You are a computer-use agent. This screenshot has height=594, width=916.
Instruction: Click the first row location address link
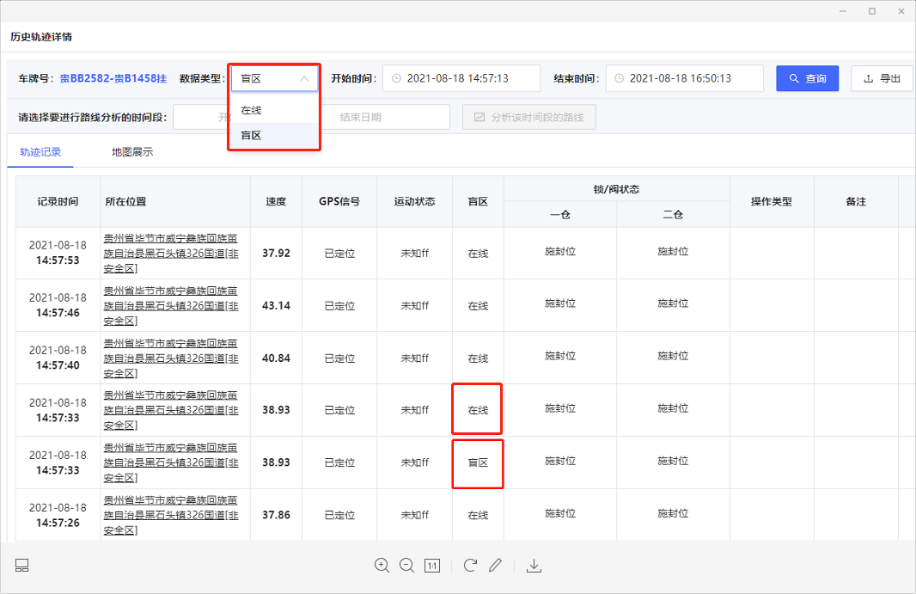pos(172,253)
